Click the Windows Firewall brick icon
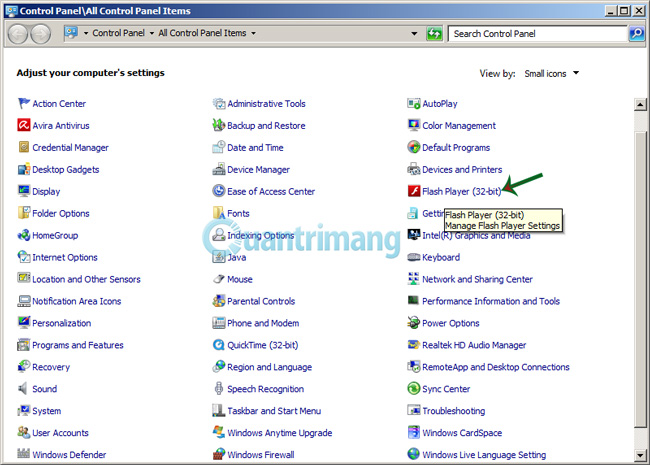 (x=218, y=455)
